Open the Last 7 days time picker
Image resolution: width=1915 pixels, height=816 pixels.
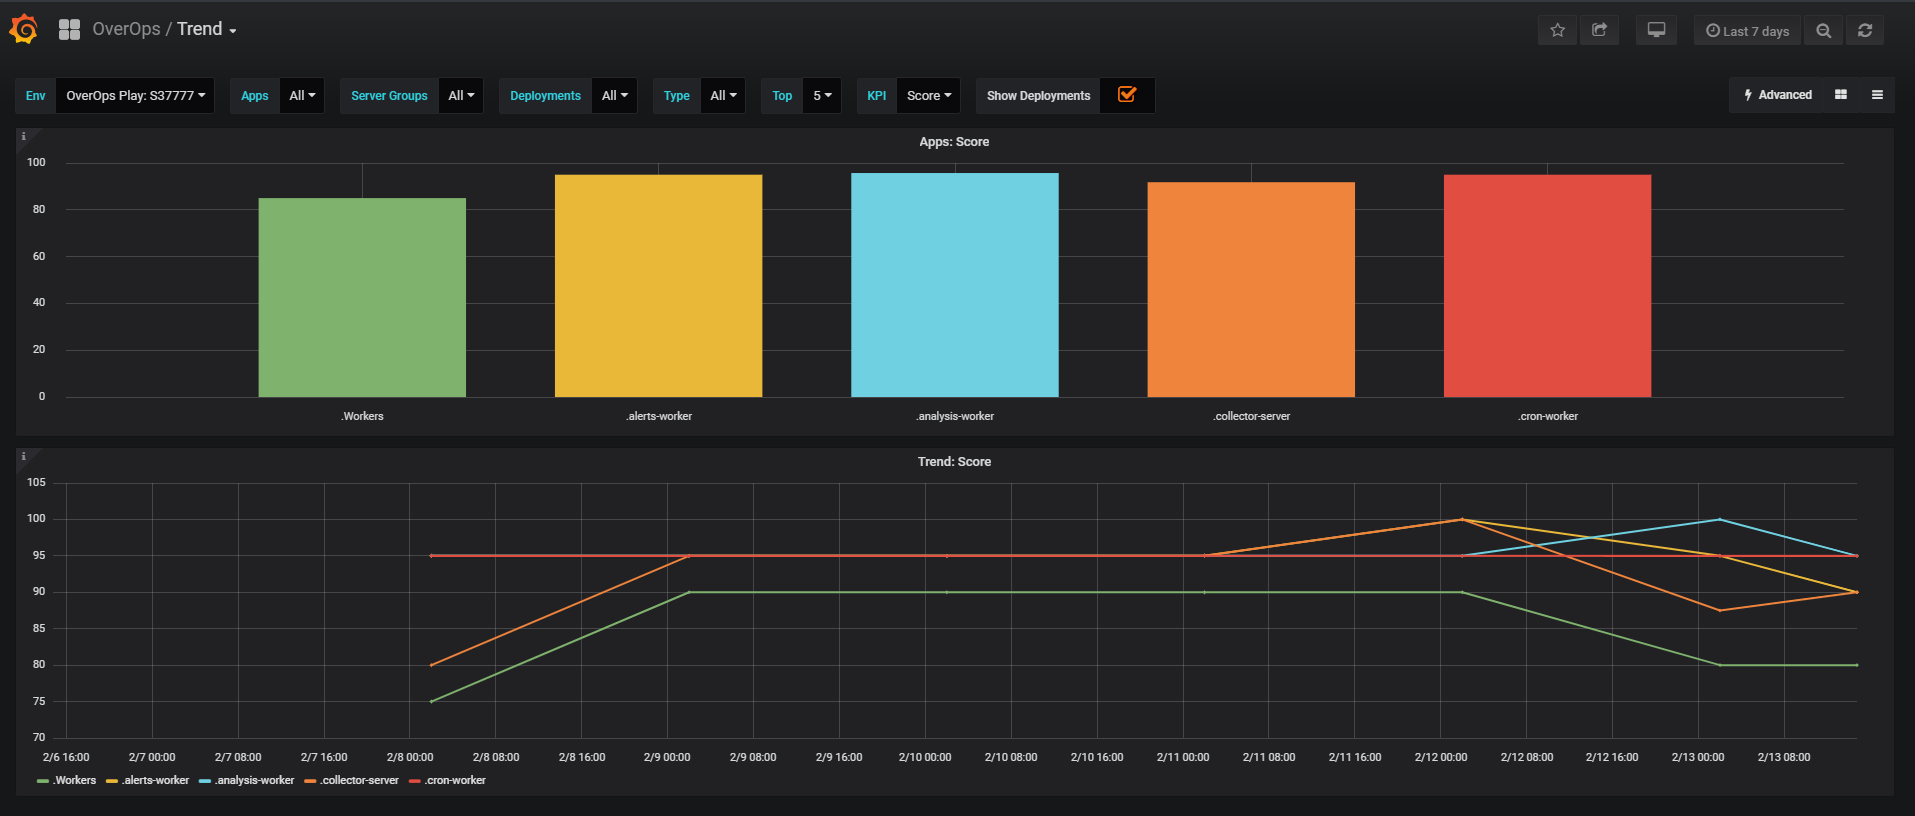pyautogui.click(x=1747, y=31)
